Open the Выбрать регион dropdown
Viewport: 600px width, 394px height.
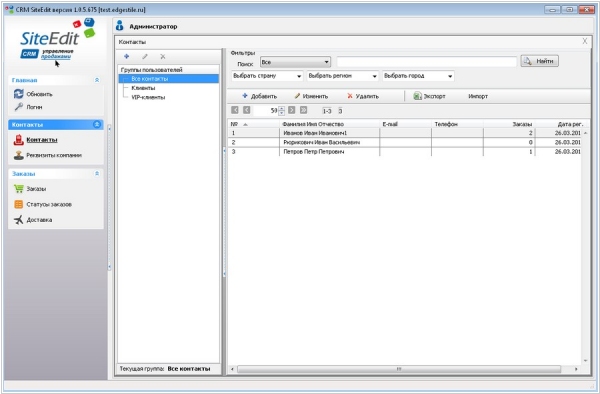click(342, 76)
